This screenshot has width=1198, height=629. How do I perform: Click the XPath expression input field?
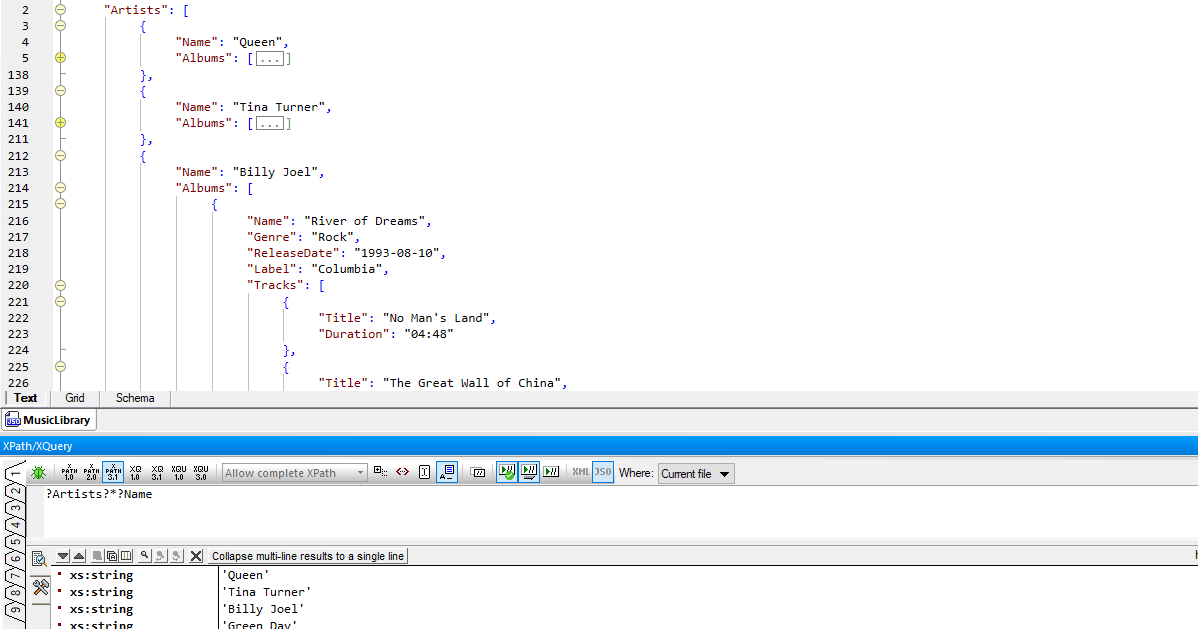(600, 510)
